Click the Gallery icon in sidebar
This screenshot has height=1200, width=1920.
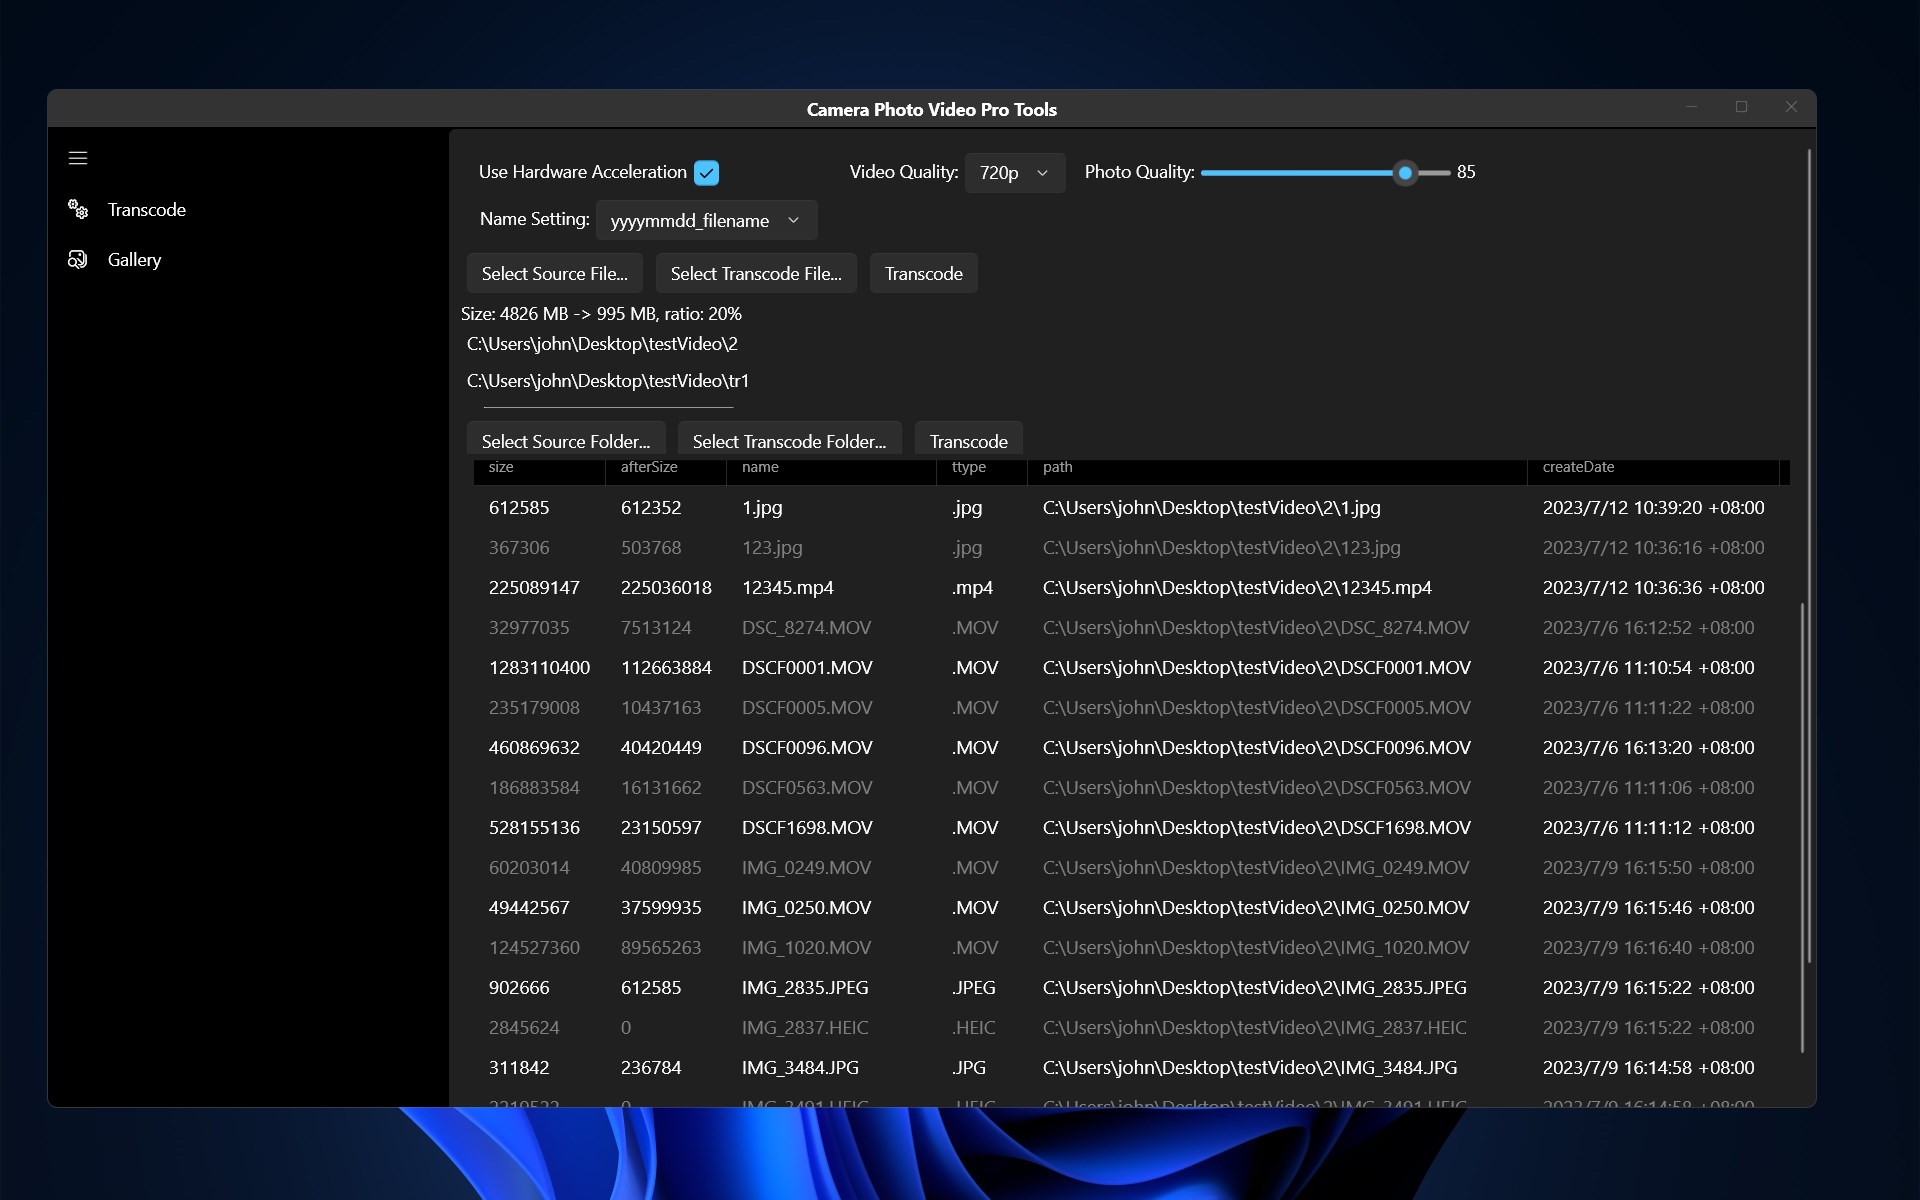[78, 259]
